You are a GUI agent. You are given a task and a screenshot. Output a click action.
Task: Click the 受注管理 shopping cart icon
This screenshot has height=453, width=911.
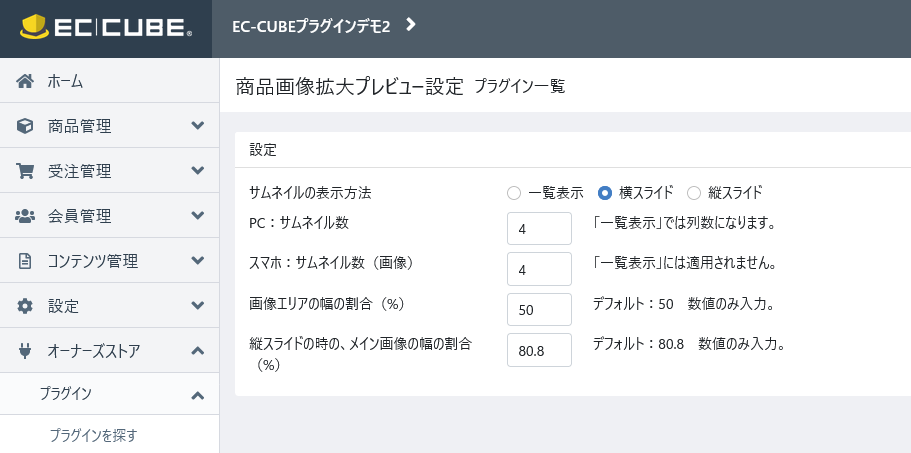pos(25,171)
